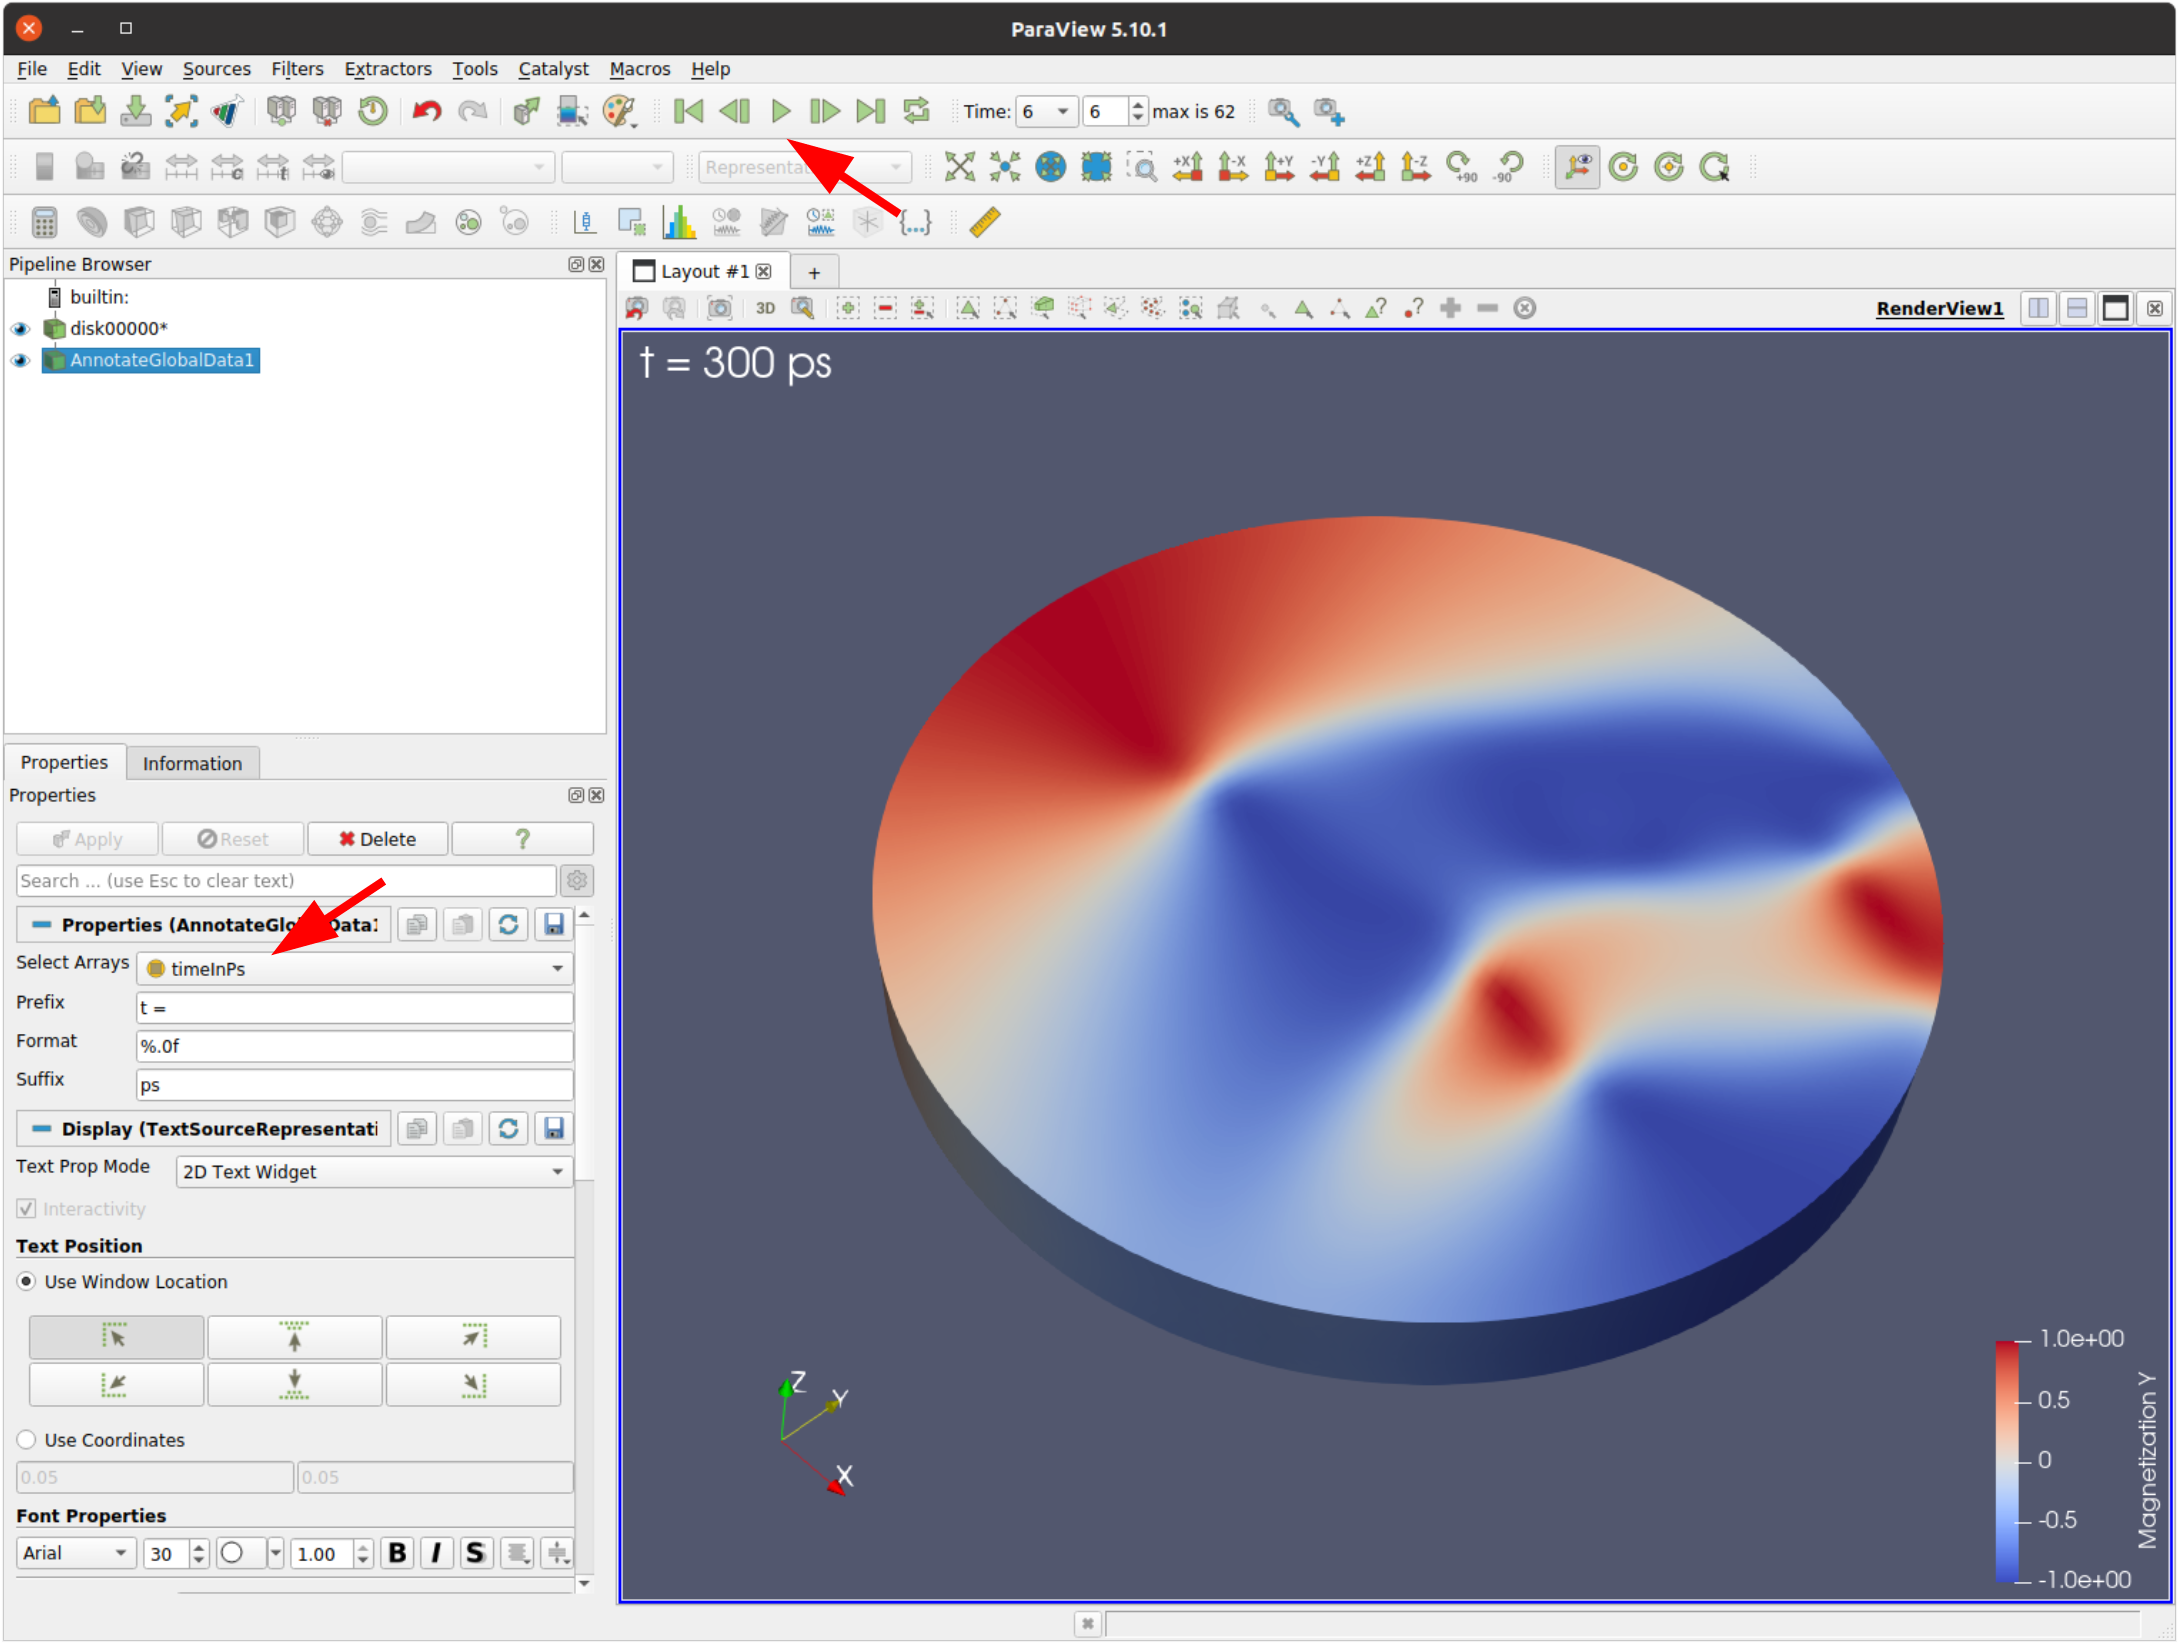Toggle italic font formatting
This screenshot has height=1644, width=2181.
[436, 1554]
